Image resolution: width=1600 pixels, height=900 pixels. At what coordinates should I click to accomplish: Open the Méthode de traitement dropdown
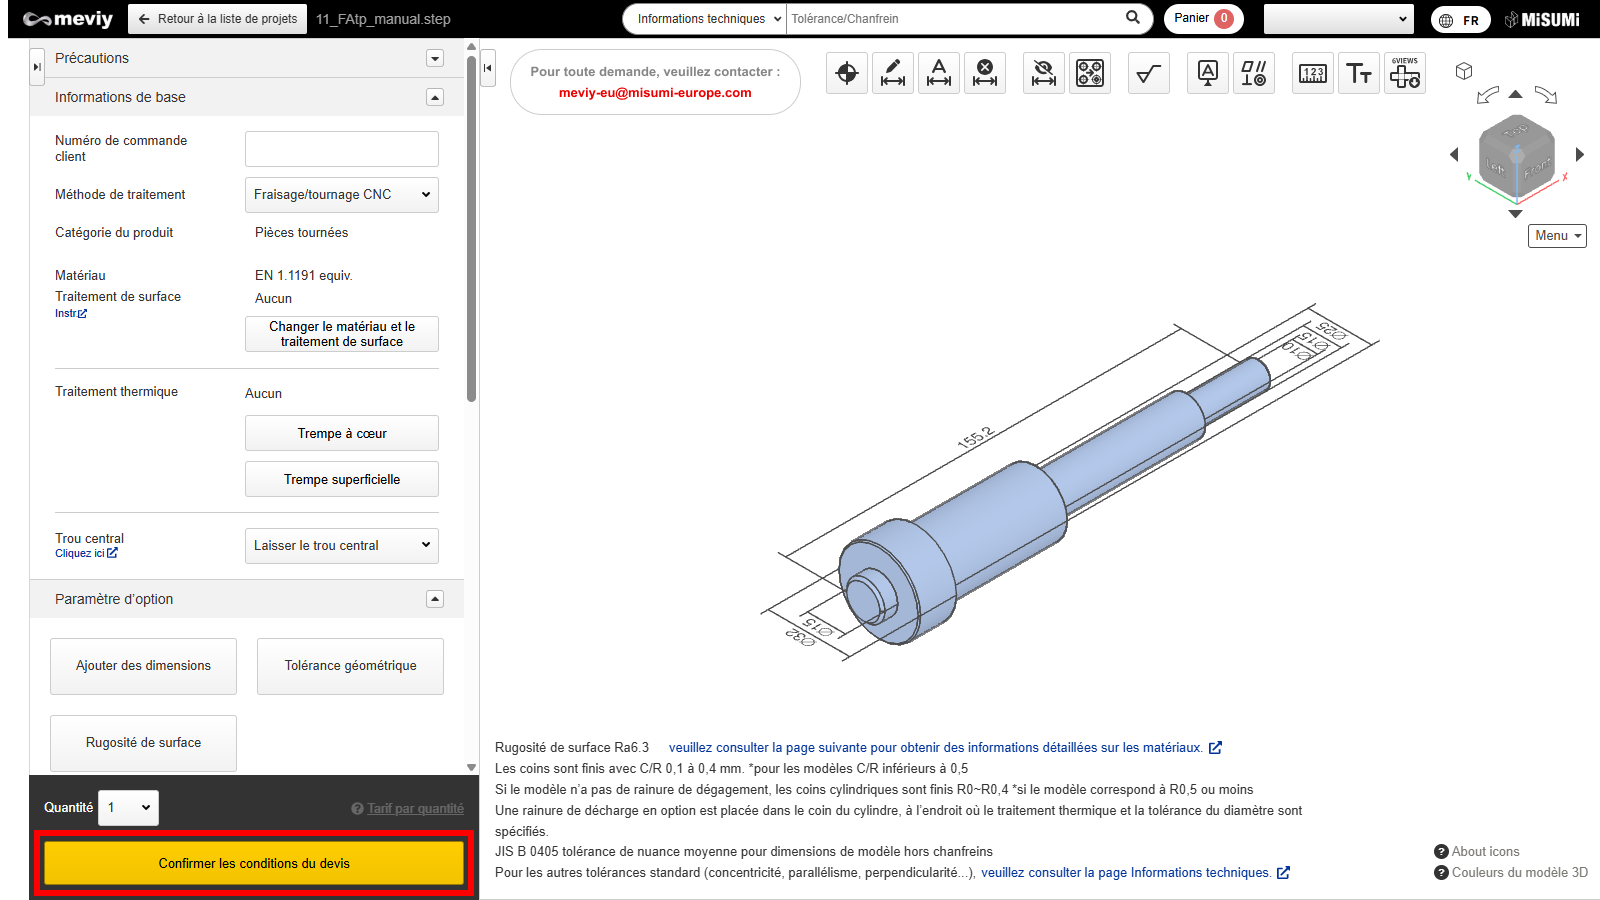point(341,195)
